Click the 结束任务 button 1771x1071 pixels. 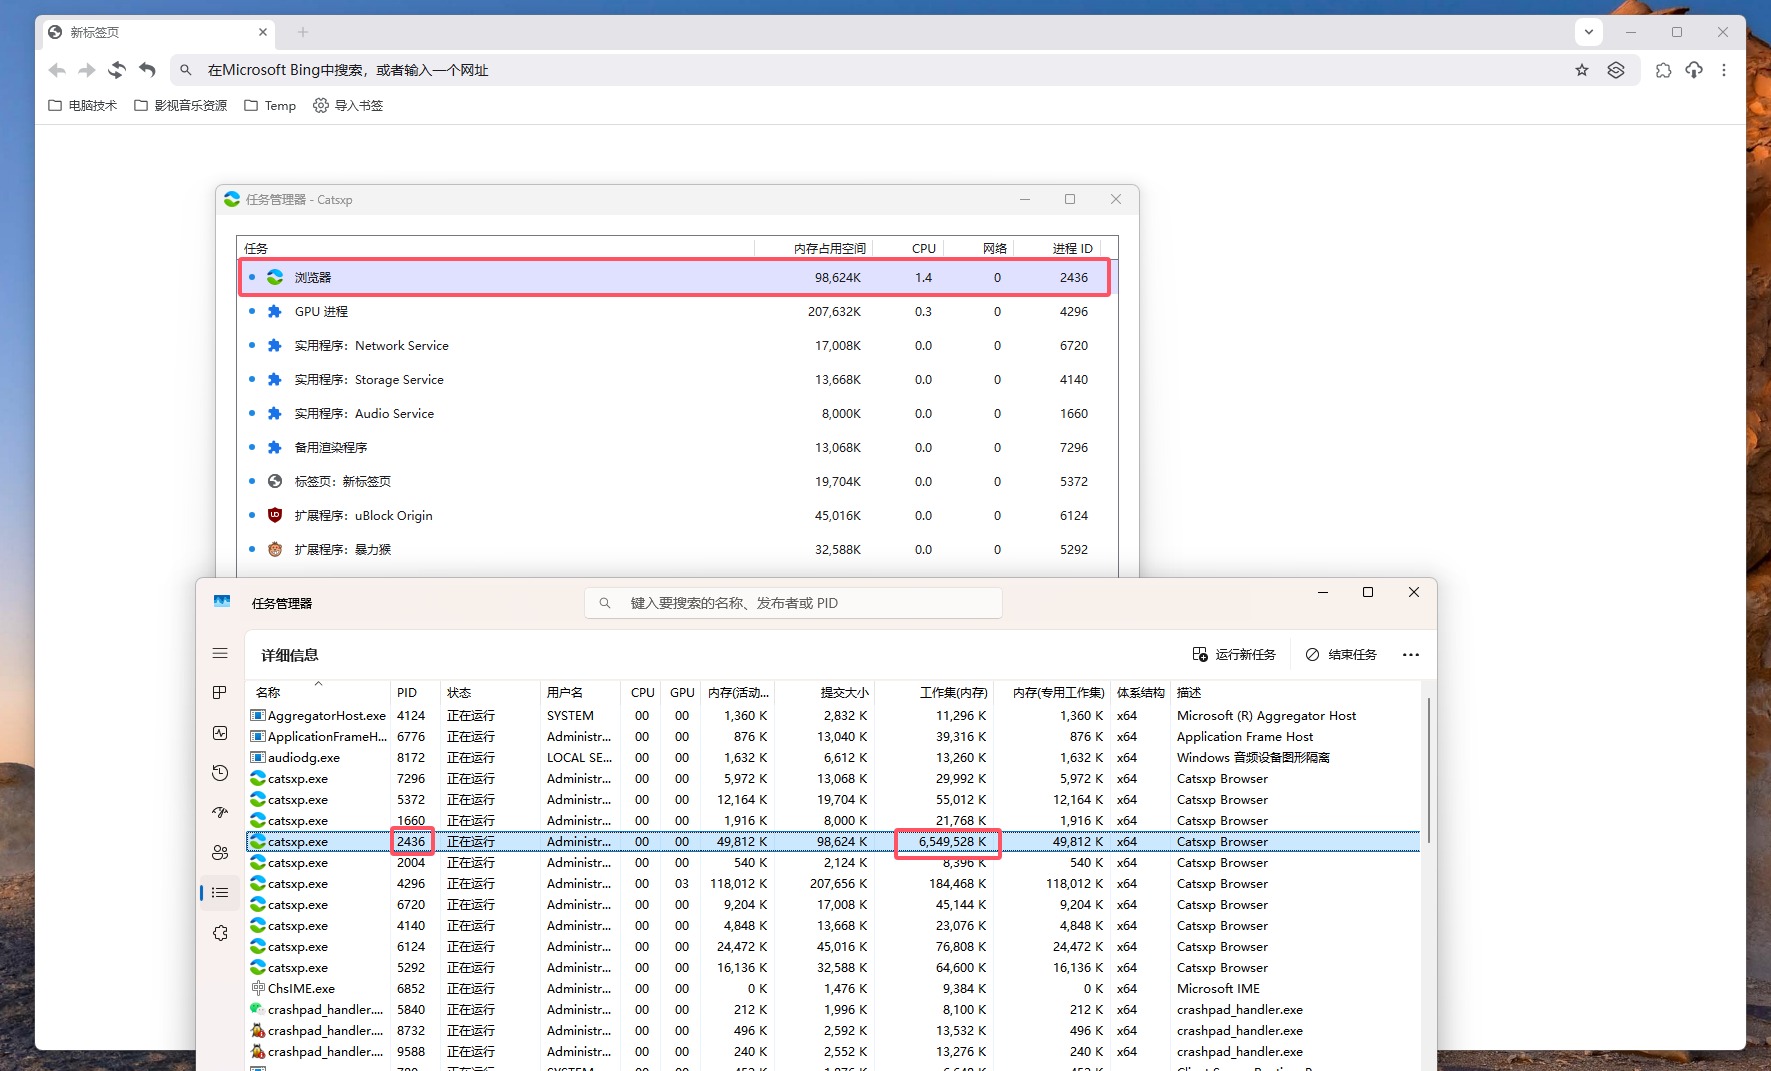coord(1341,655)
